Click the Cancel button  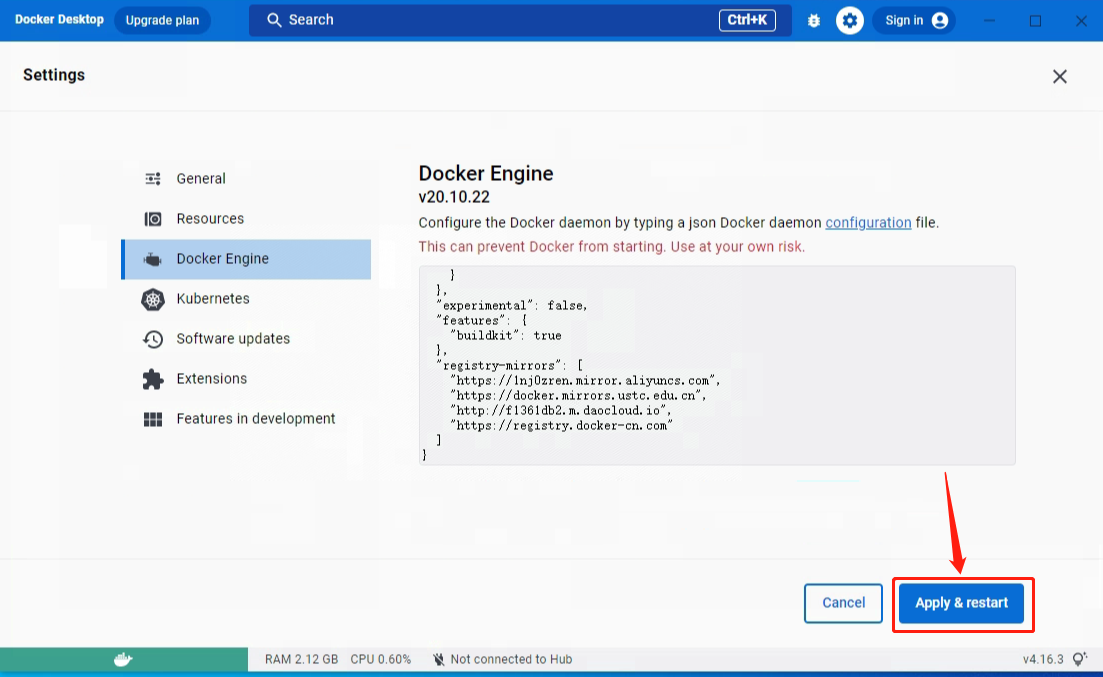click(x=842, y=603)
